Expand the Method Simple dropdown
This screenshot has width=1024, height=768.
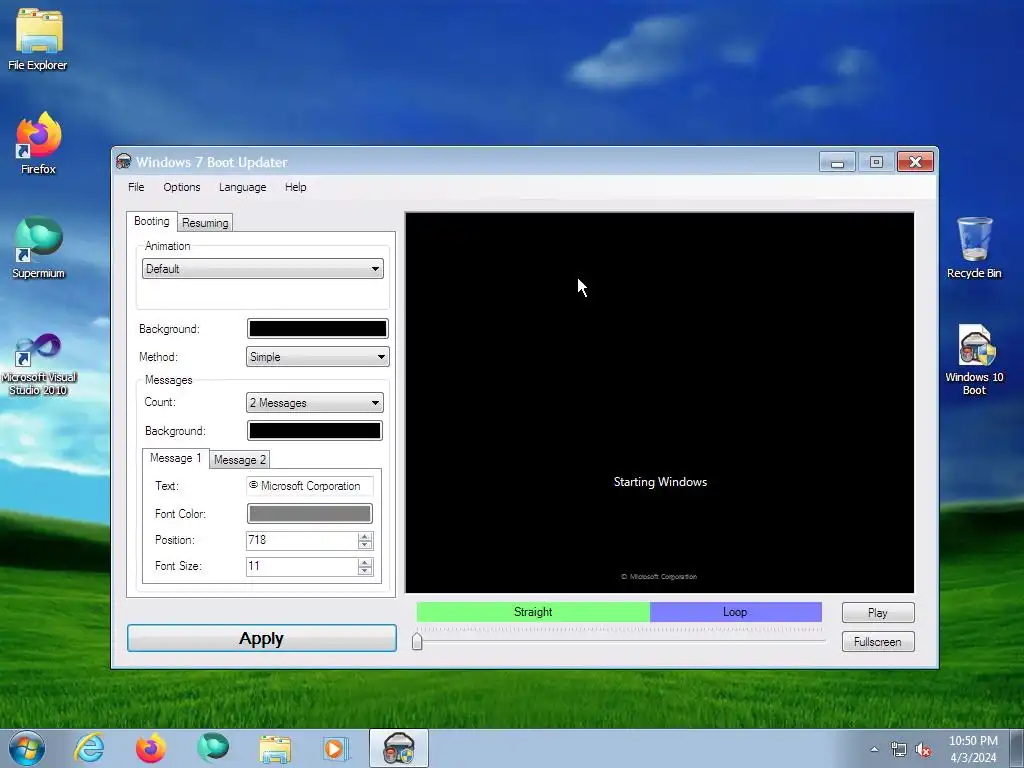tap(317, 357)
